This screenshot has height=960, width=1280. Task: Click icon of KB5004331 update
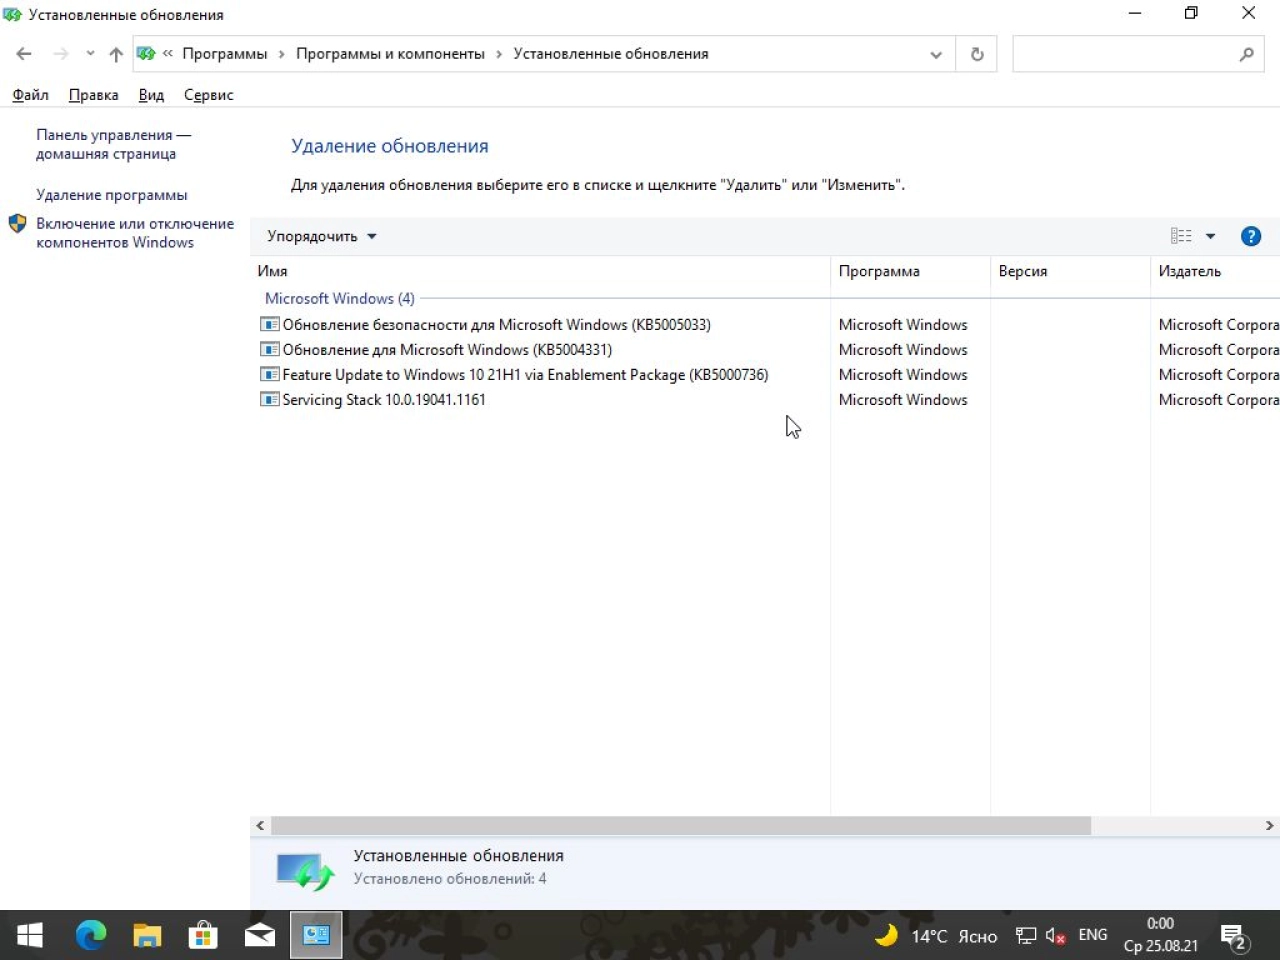pos(269,349)
